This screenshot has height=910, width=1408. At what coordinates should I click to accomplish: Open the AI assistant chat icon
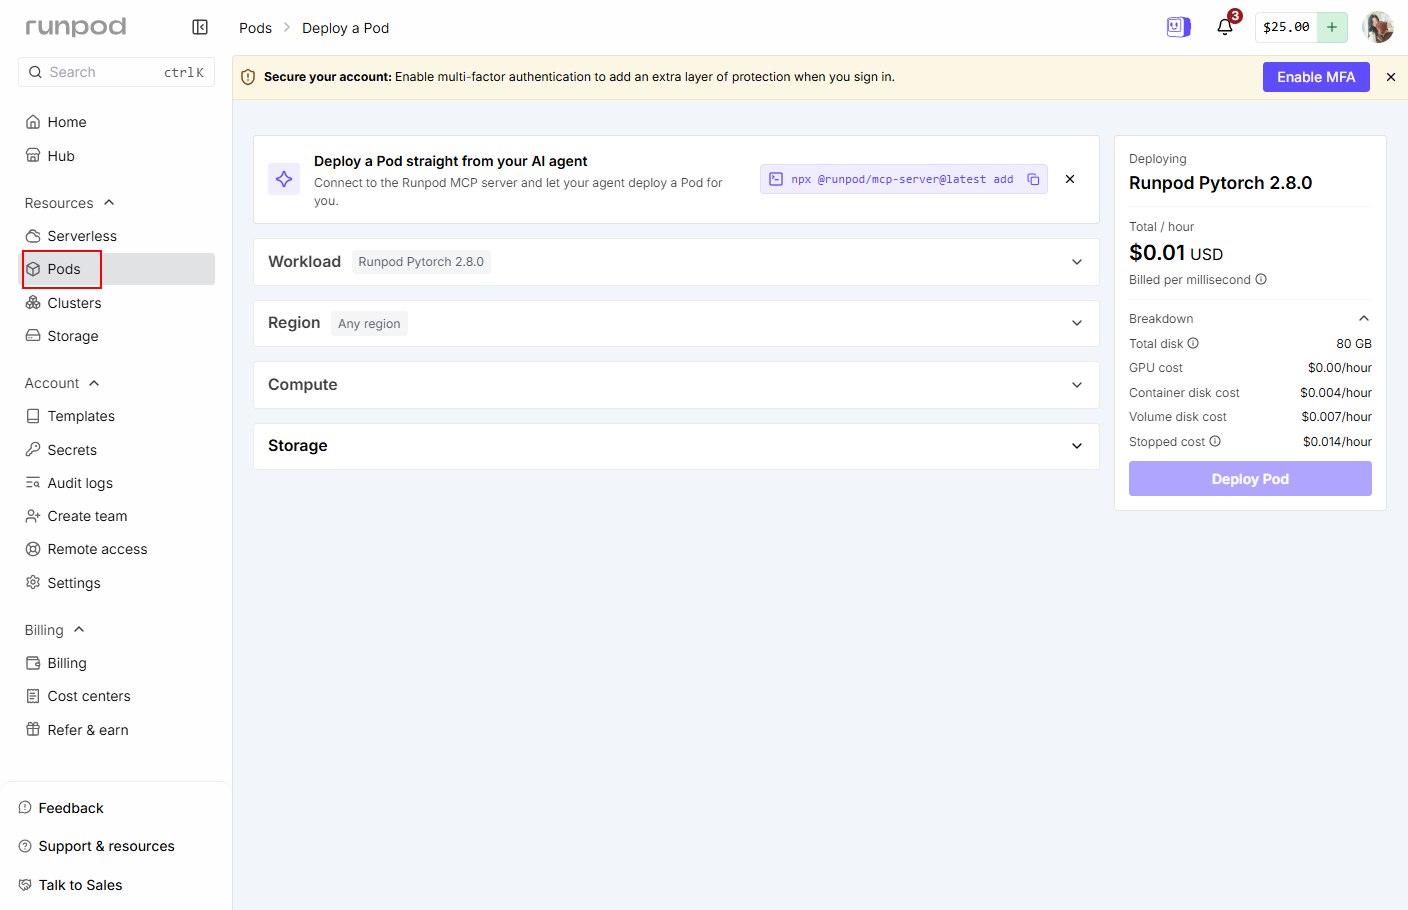[x=1179, y=27]
